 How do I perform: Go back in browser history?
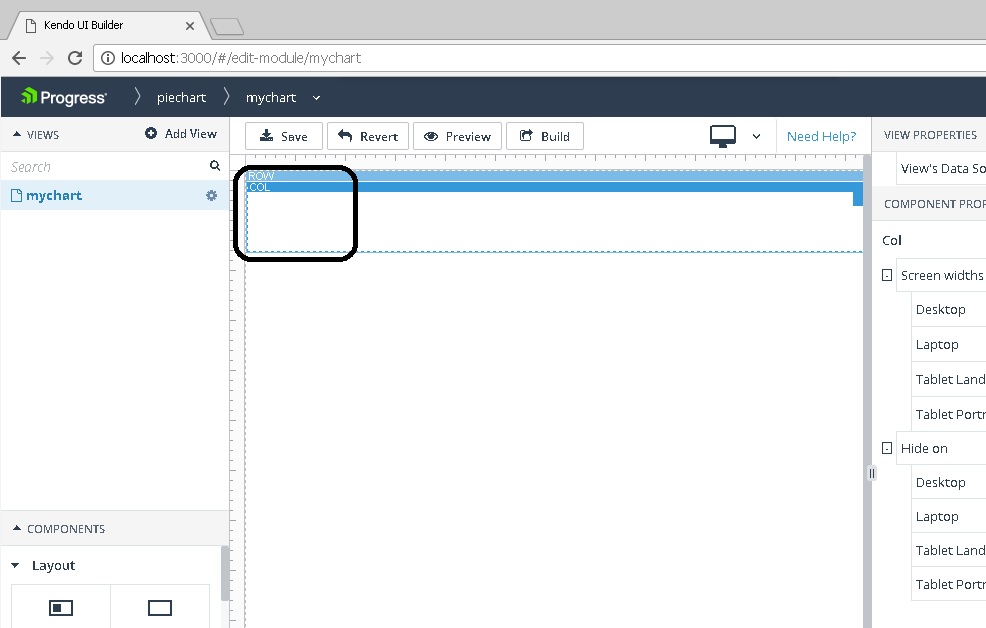click(x=19, y=58)
